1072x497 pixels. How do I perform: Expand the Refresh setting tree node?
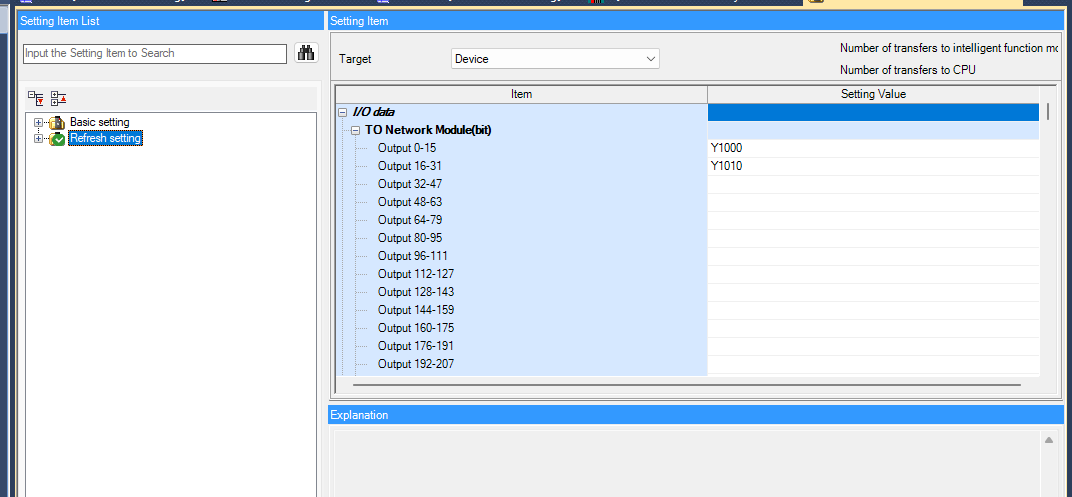click(x=39, y=139)
